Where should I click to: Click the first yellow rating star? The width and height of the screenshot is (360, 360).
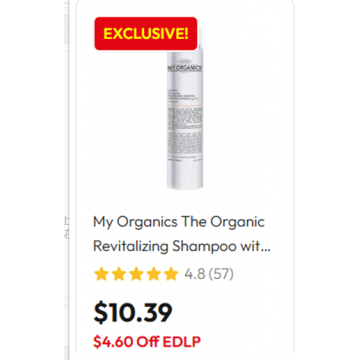(x=101, y=274)
